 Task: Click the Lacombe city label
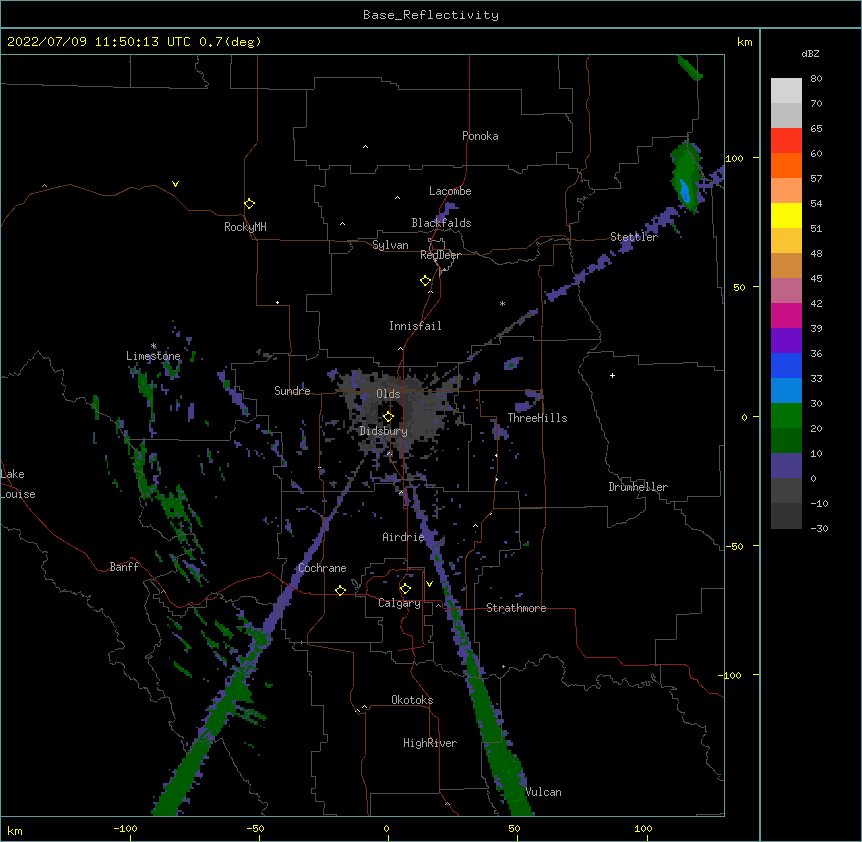pyautogui.click(x=450, y=191)
